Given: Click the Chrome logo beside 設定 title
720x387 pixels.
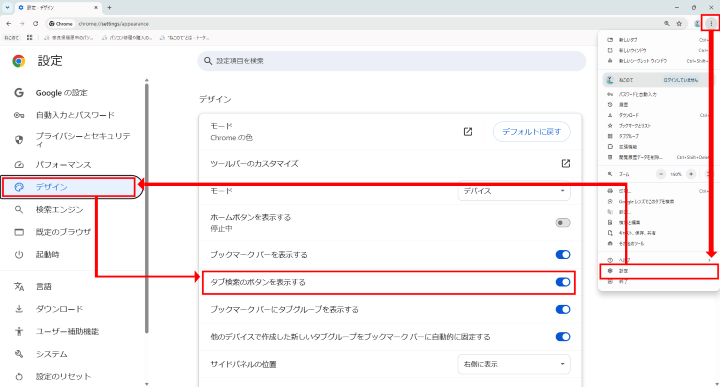Looking at the screenshot, I should pos(19,61).
